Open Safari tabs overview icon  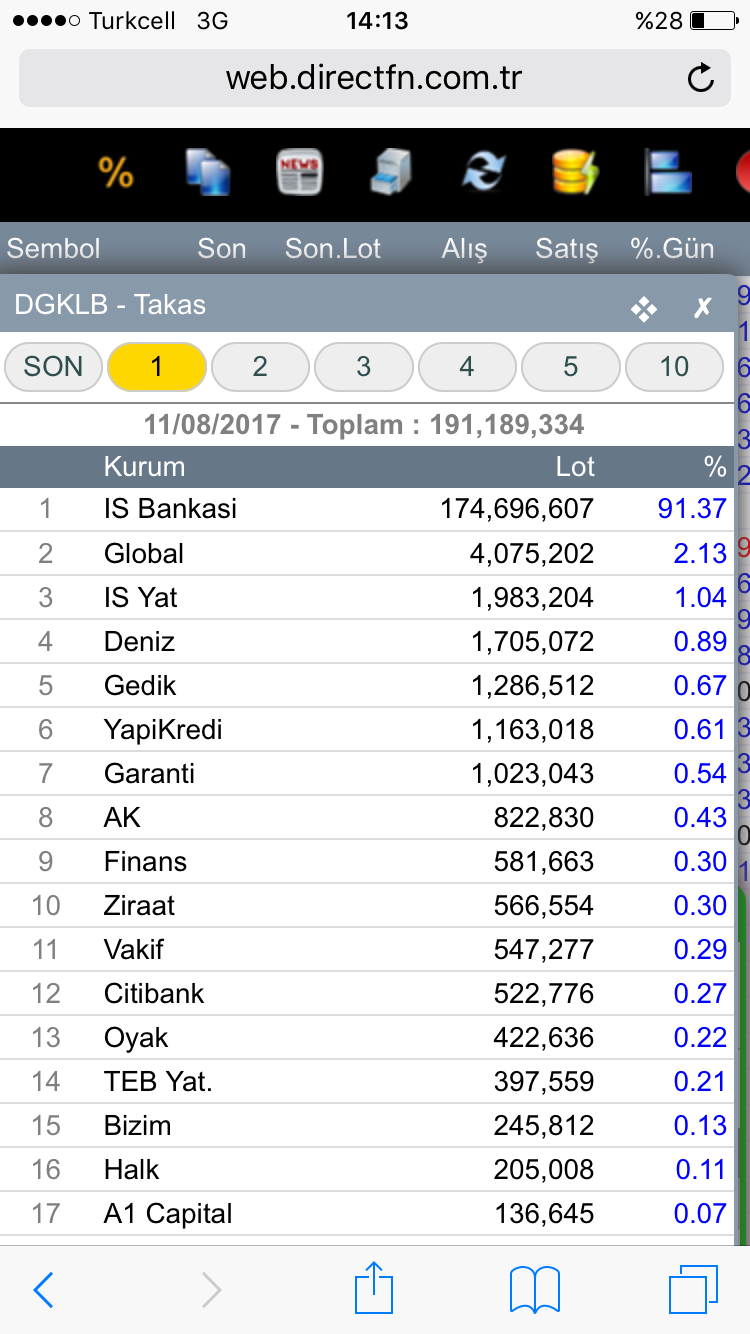point(694,1290)
